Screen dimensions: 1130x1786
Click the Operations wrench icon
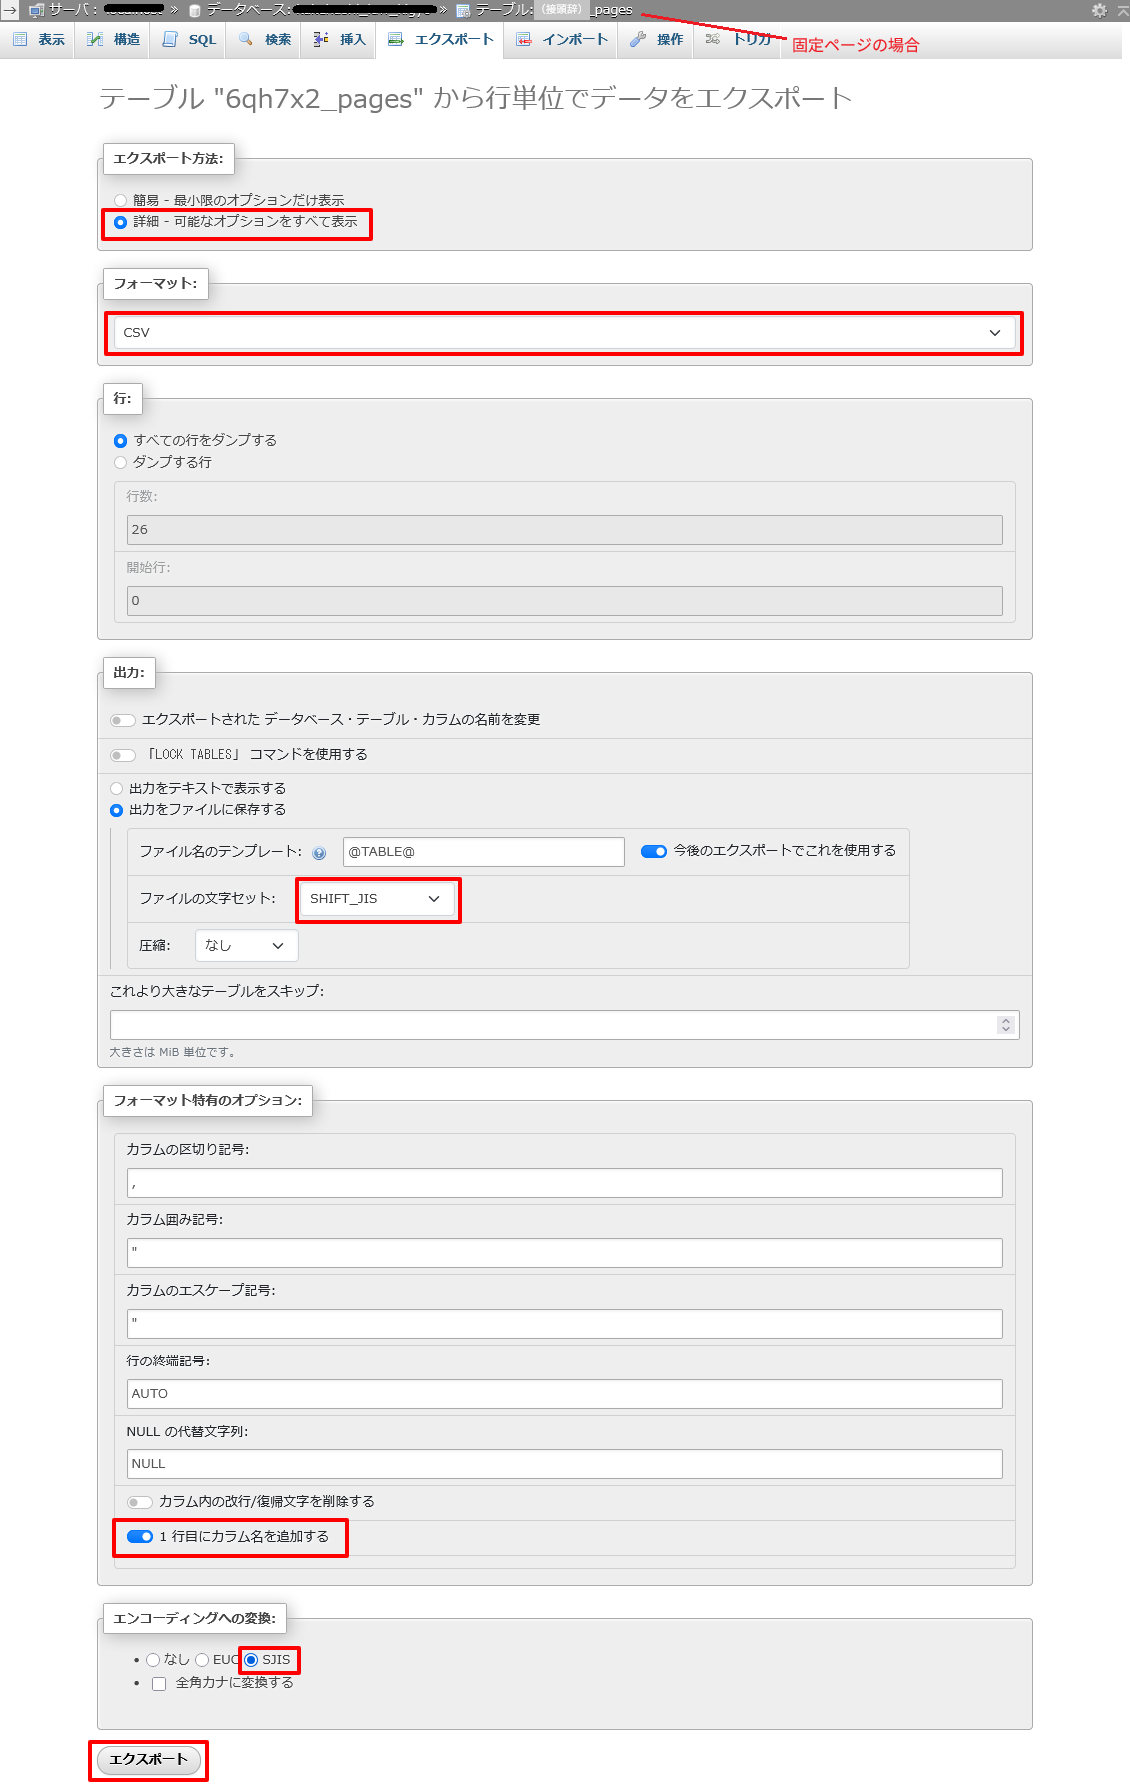(637, 39)
